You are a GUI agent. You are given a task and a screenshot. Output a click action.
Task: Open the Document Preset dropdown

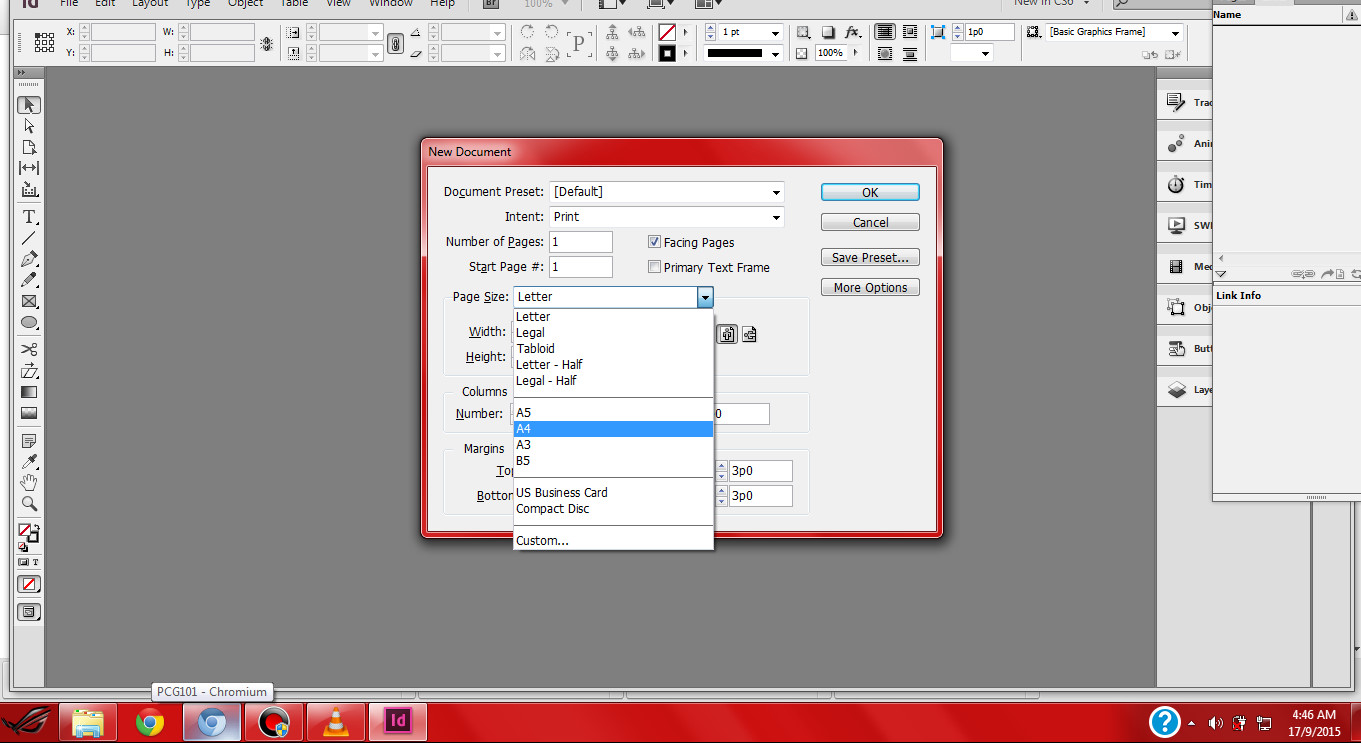click(776, 191)
